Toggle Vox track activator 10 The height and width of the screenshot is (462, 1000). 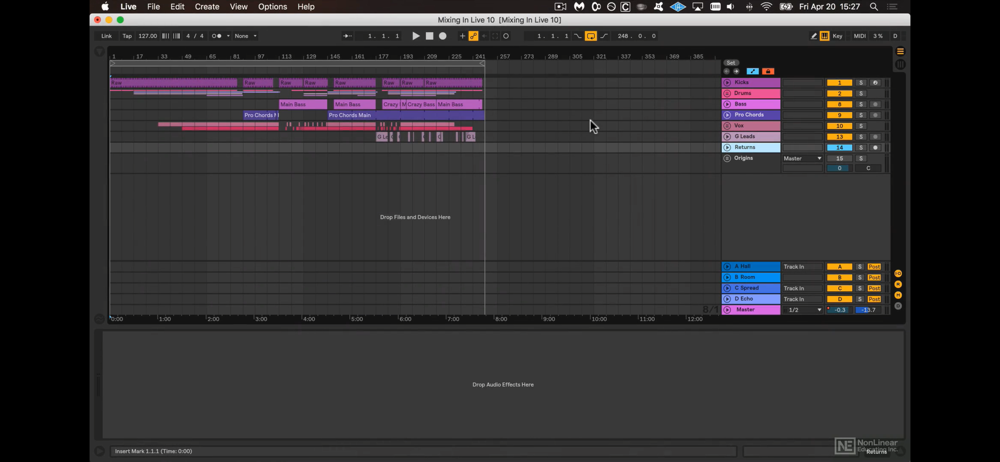pyautogui.click(x=839, y=126)
